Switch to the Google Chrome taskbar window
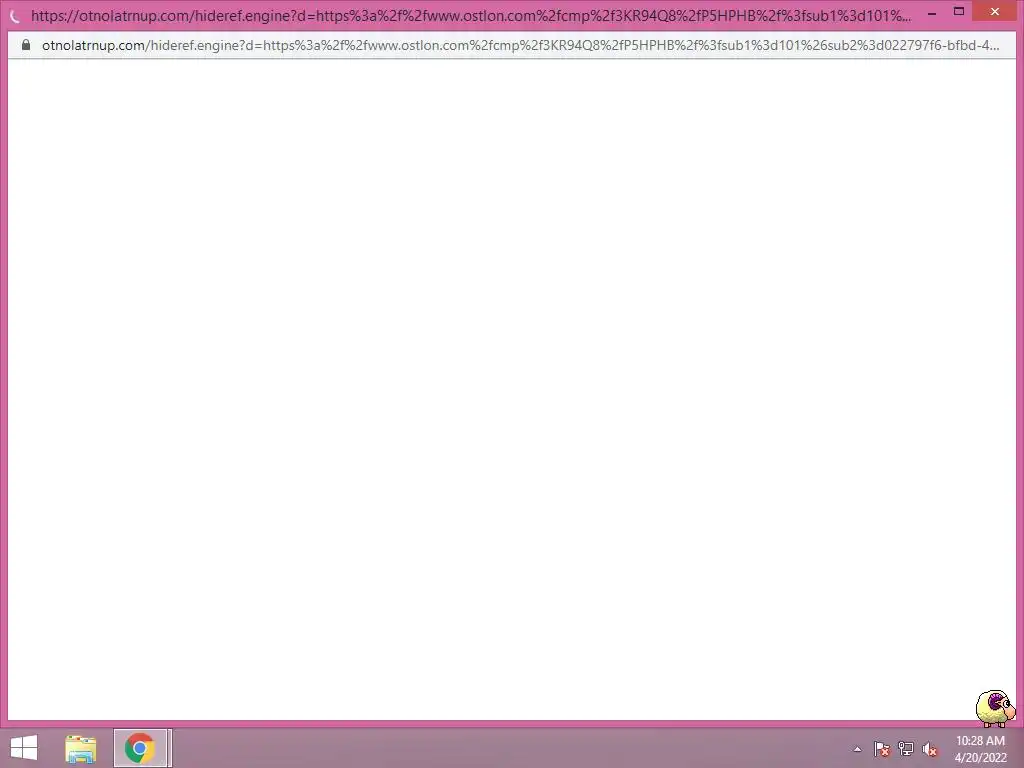The height and width of the screenshot is (768, 1024). (140, 748)
